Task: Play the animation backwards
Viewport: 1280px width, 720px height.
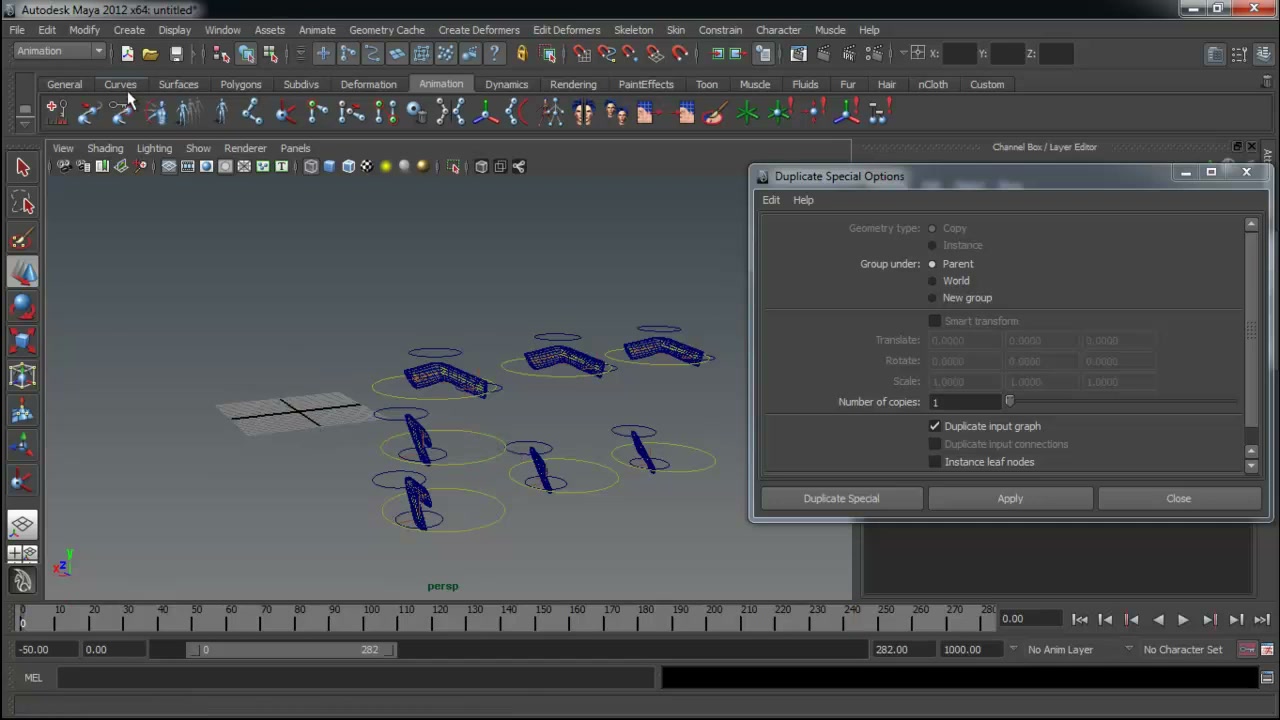Action: tap(1158, 620)
